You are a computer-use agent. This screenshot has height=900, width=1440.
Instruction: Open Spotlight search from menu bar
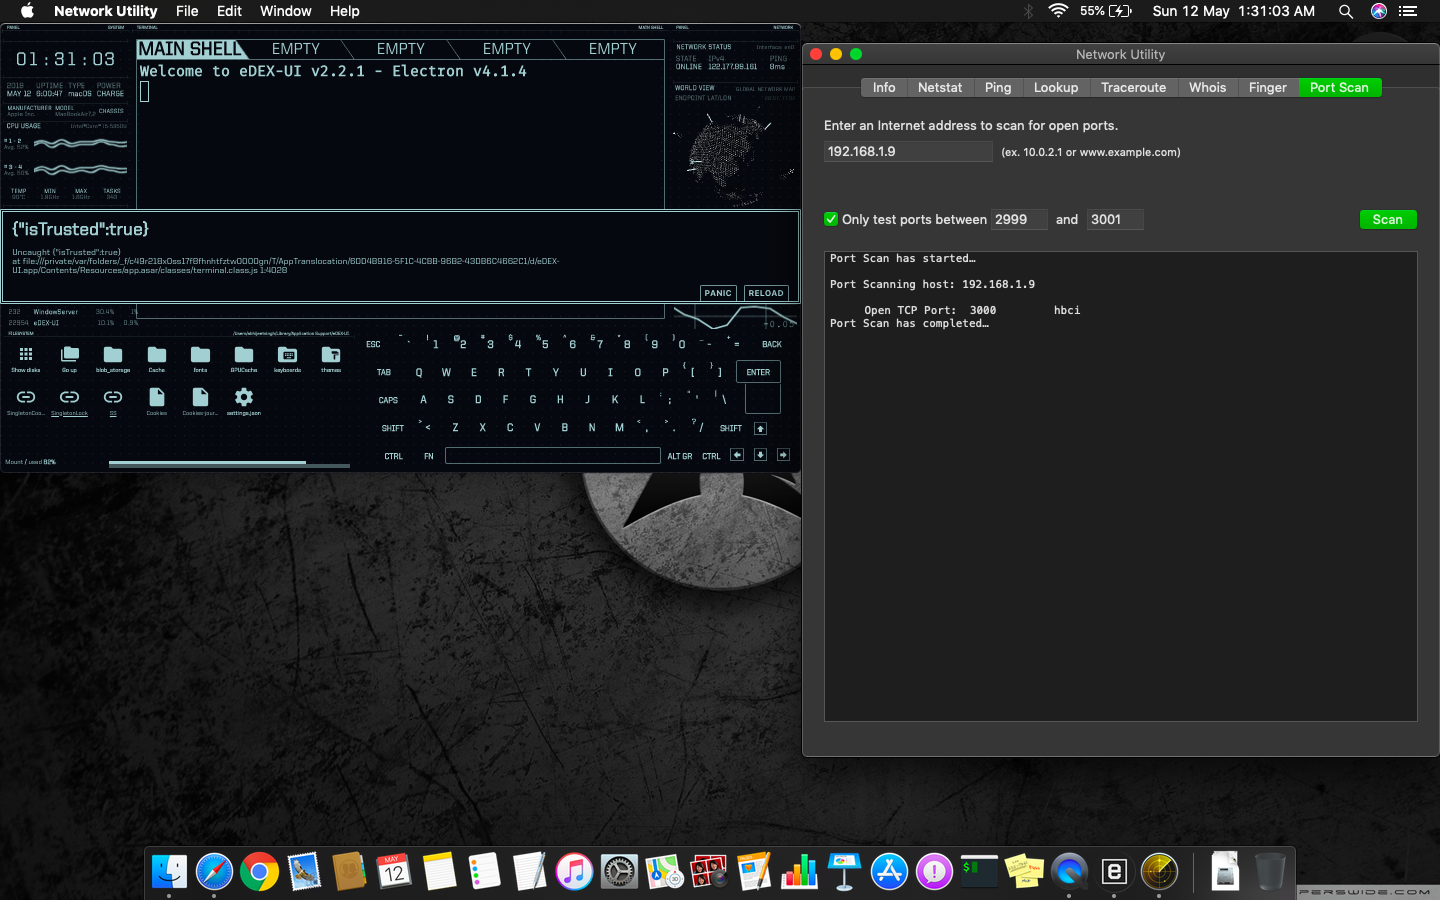coord(1346,11)
